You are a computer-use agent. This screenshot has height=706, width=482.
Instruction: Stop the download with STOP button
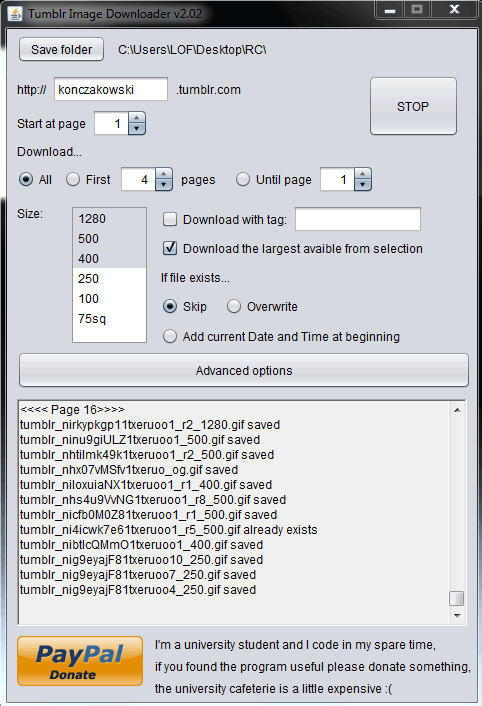click(x=413, y=106)
